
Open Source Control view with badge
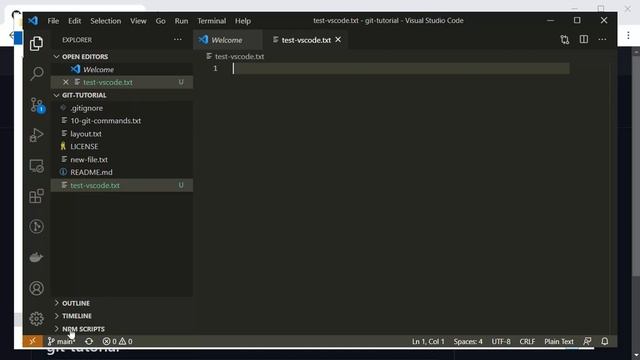pyautogui.click(x=36, y=105)
